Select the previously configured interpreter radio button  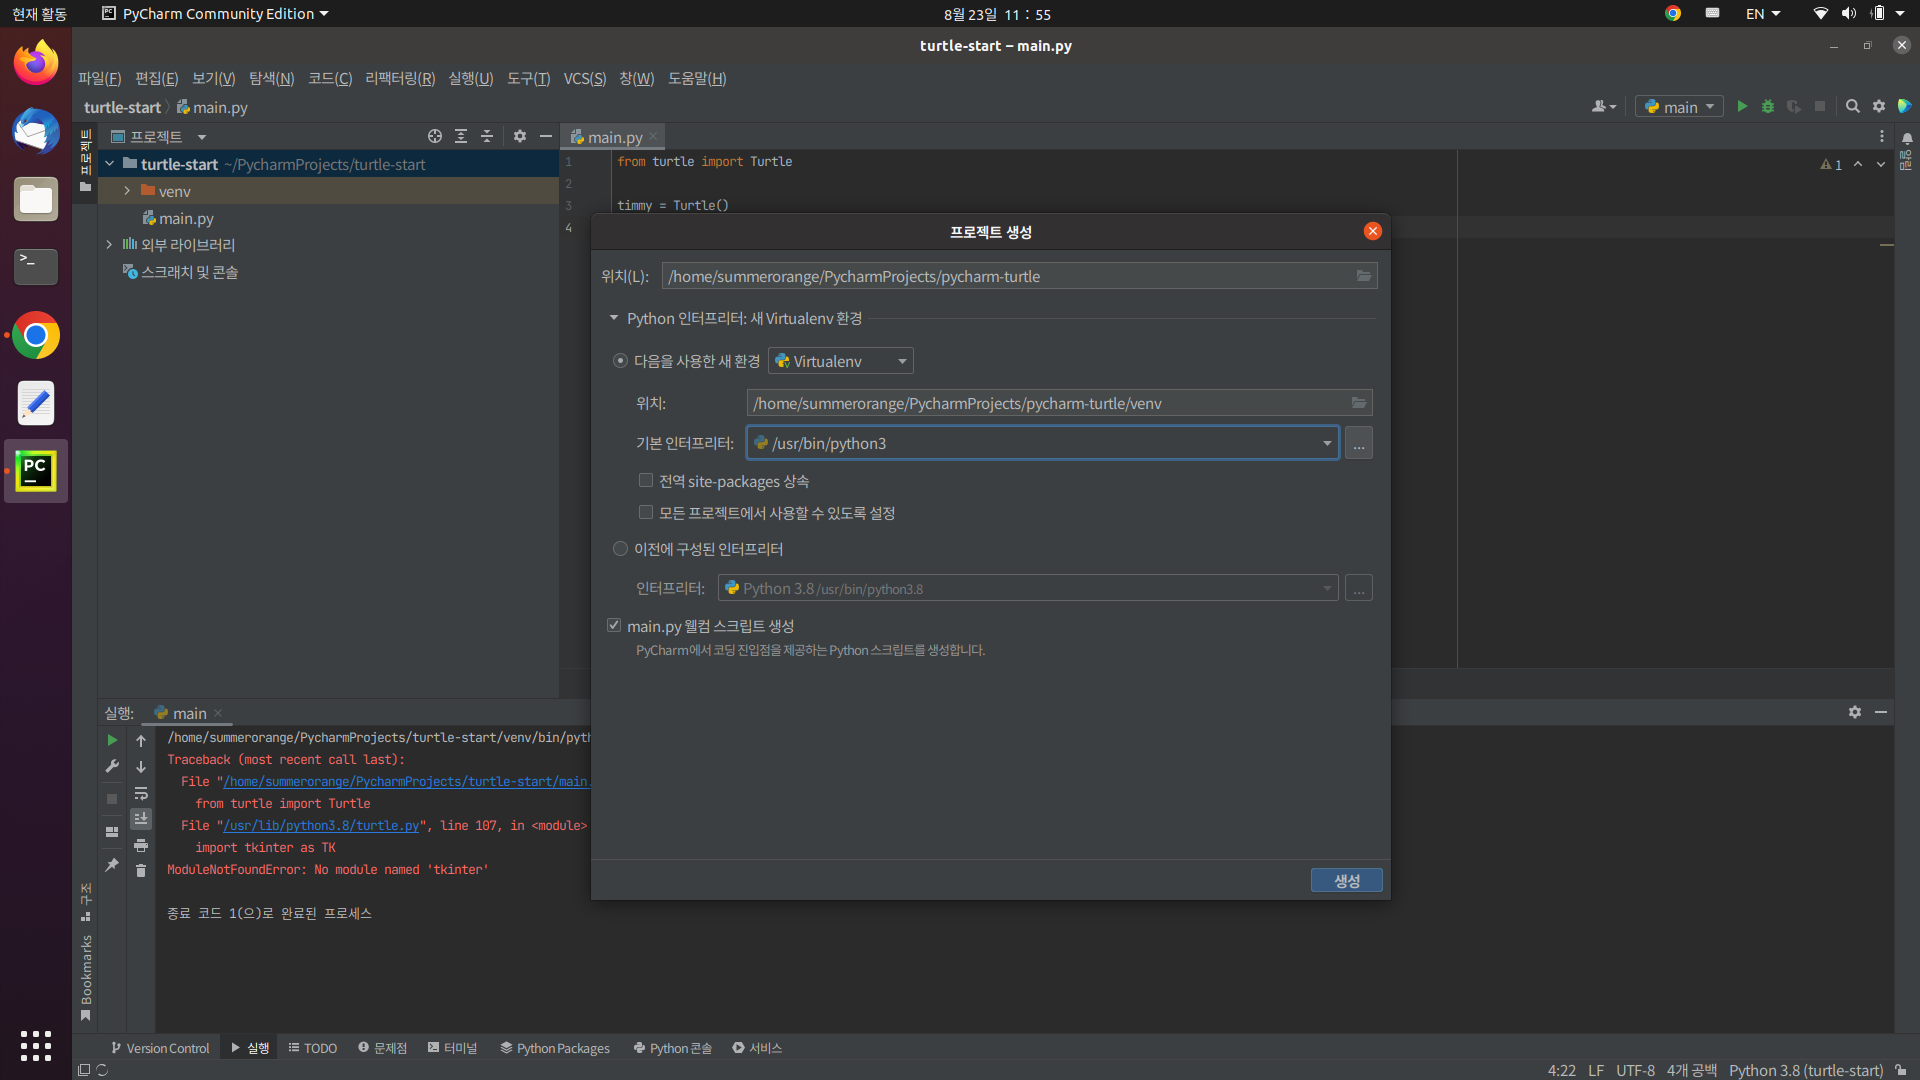620,548
